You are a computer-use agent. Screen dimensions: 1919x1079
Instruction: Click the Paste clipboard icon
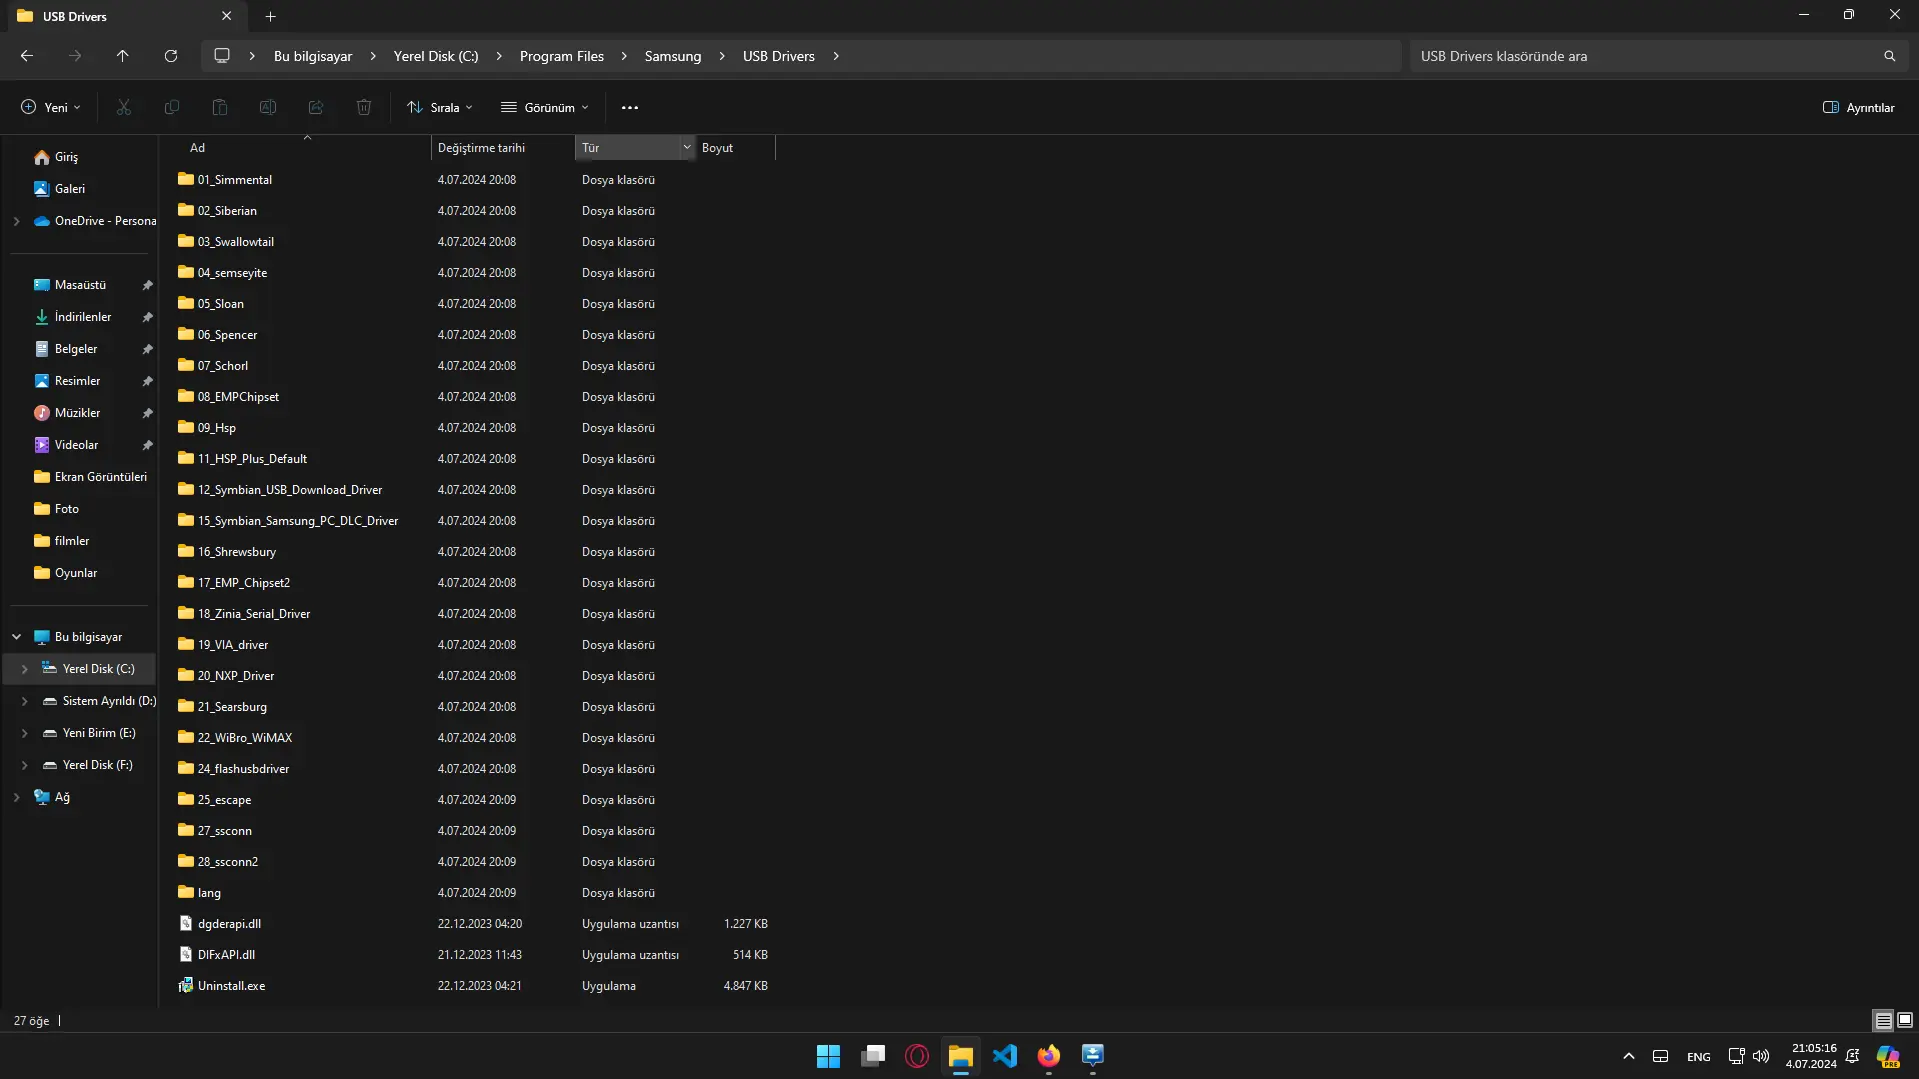coord(220,107)
